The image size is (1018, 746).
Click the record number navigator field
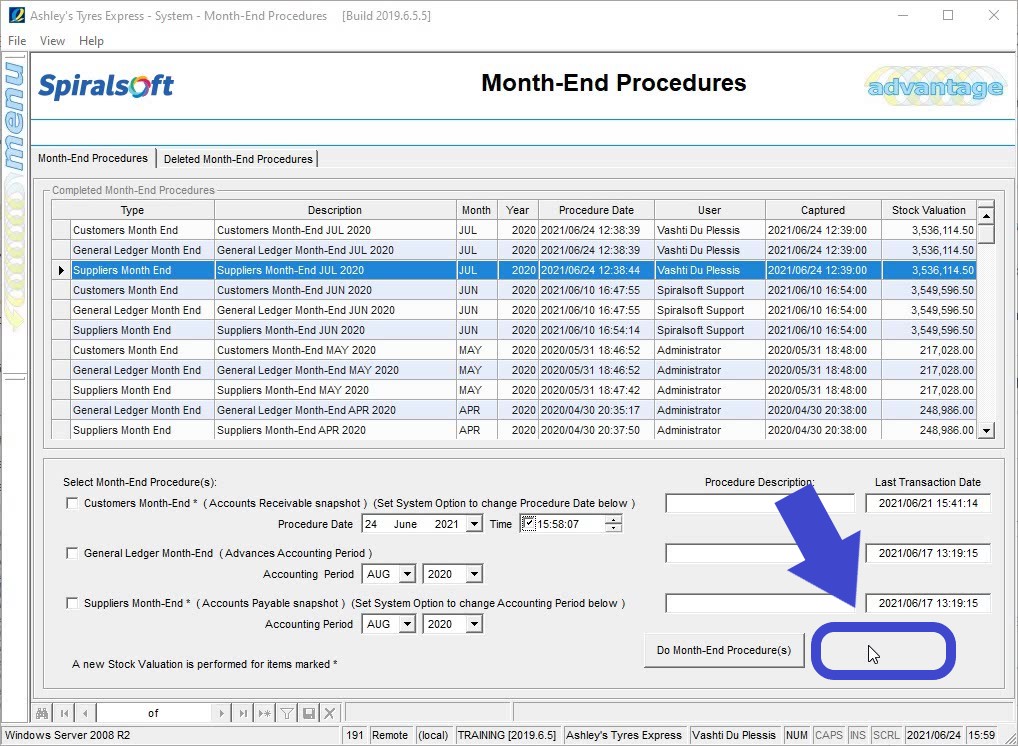pos(153,714)
